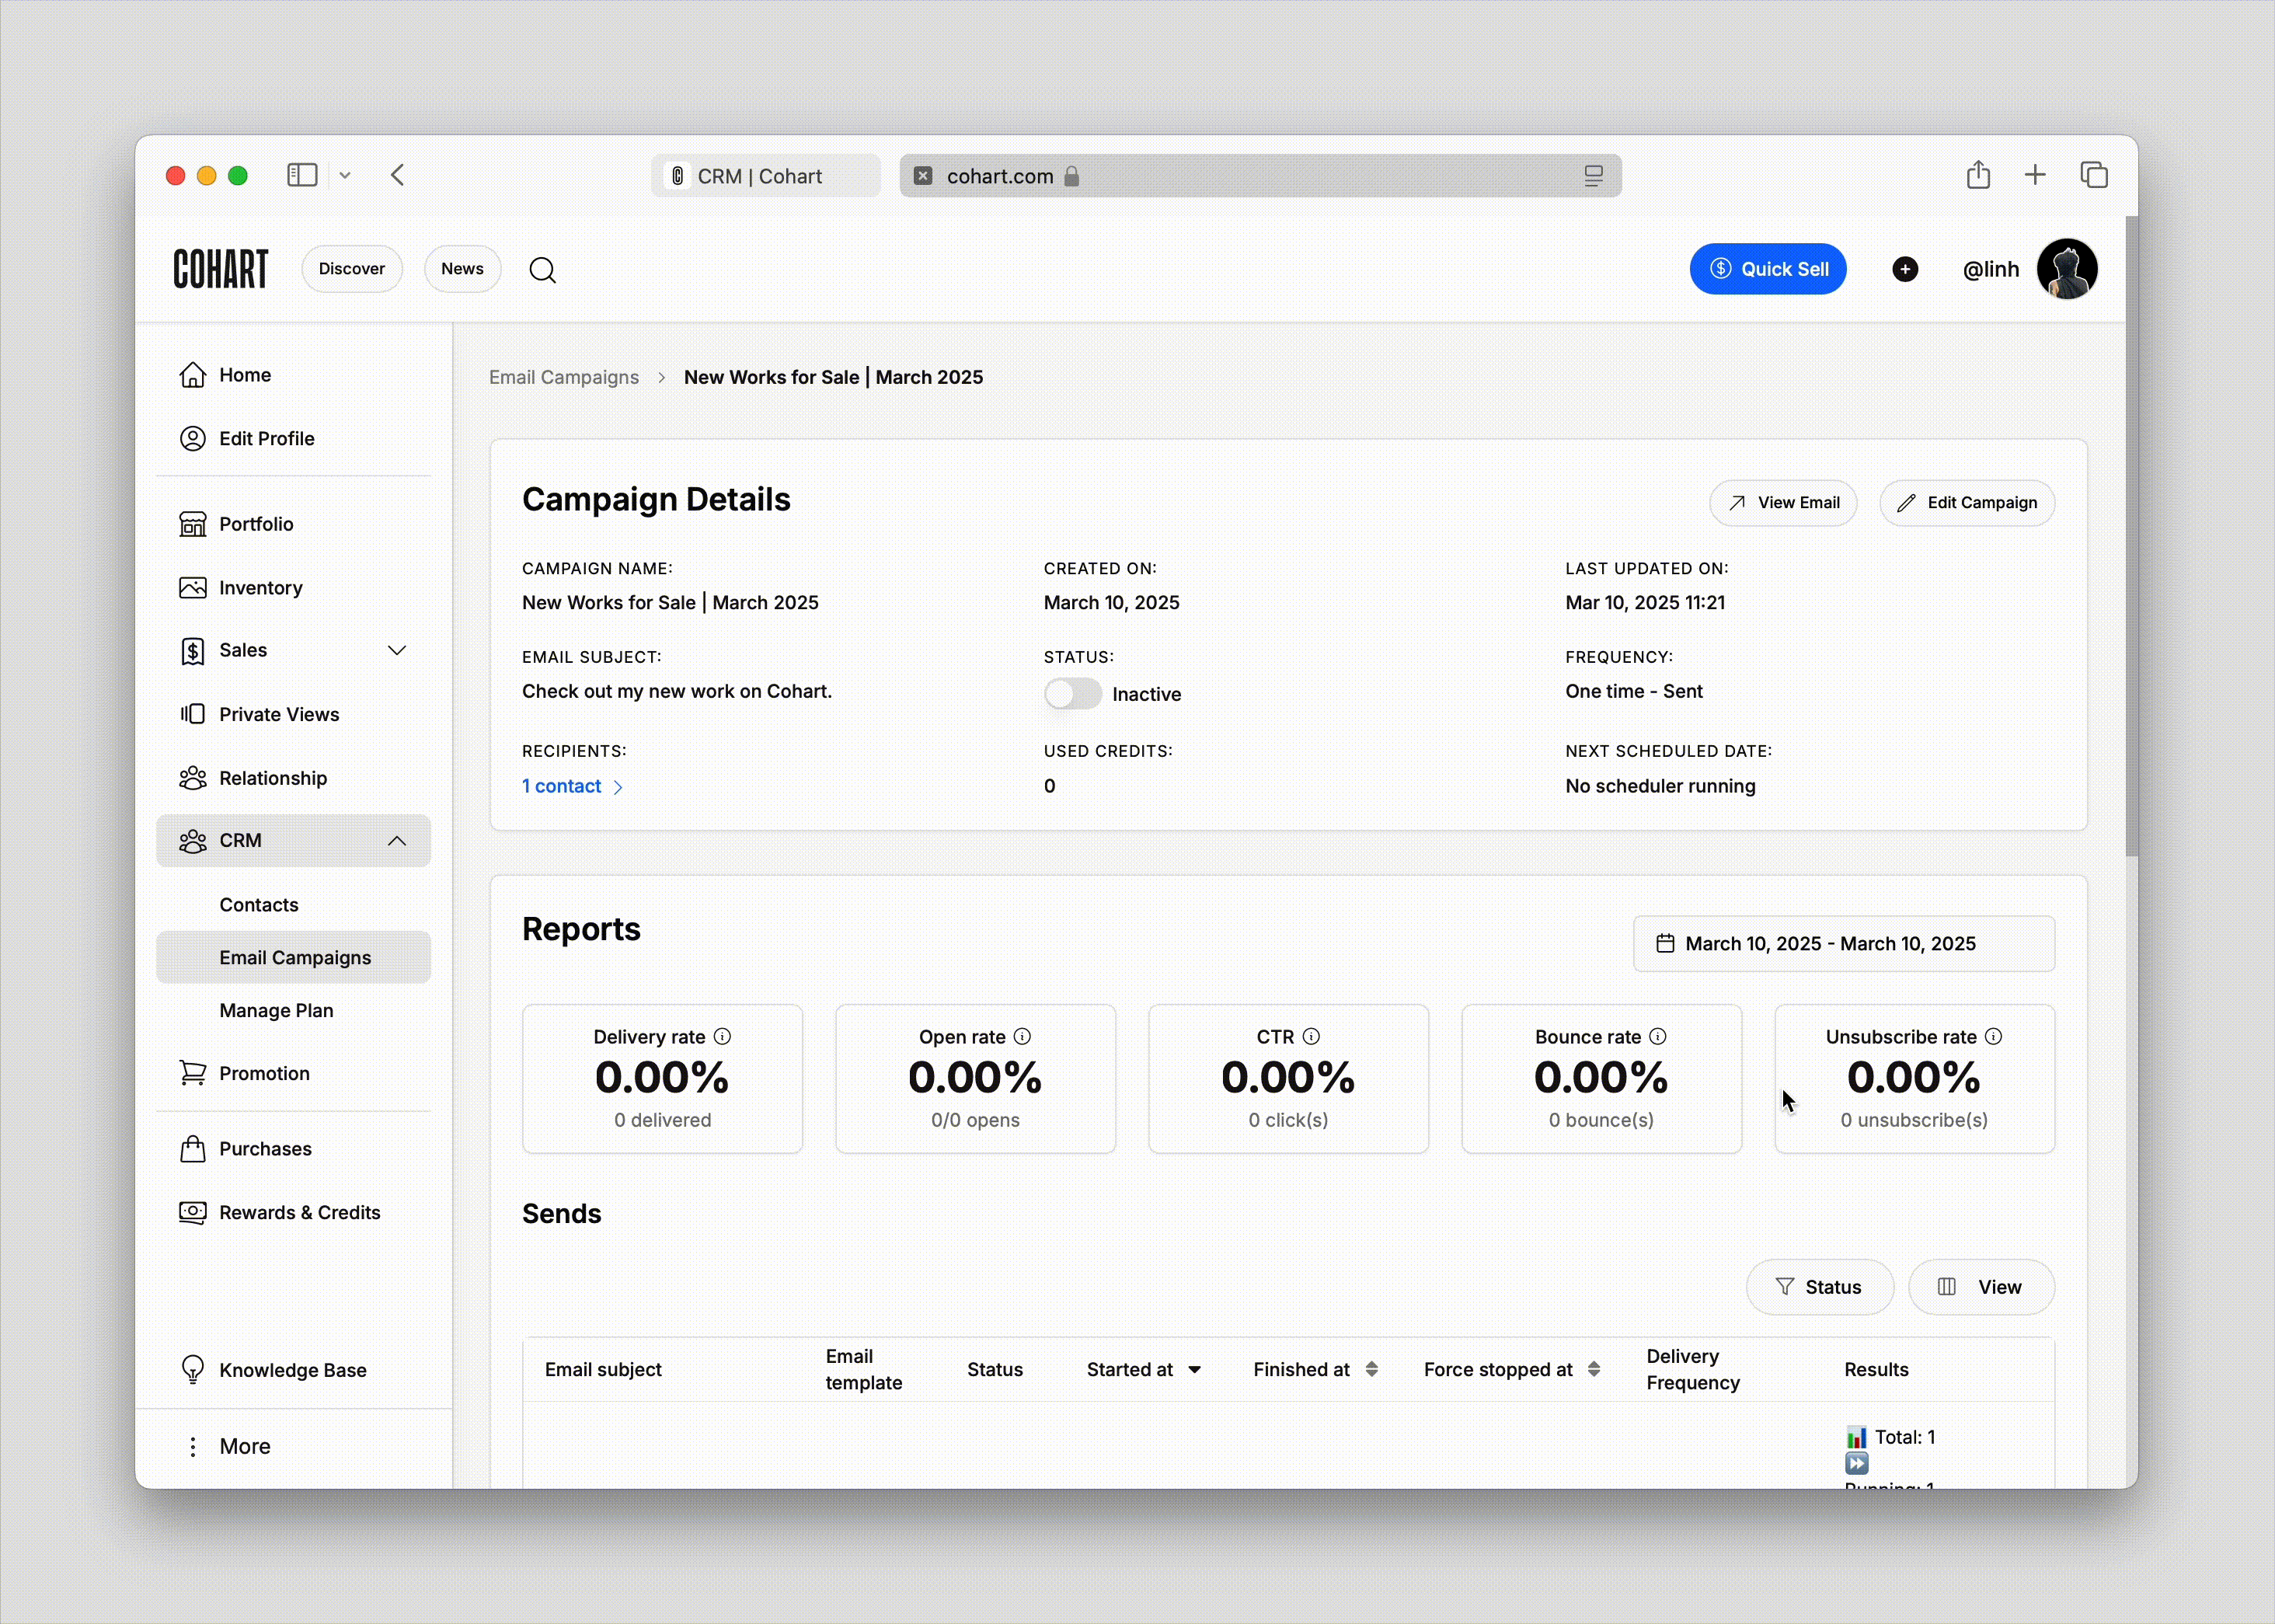Click the Promotion cart icon
2275x1624 pixels.
(193, 1073)
